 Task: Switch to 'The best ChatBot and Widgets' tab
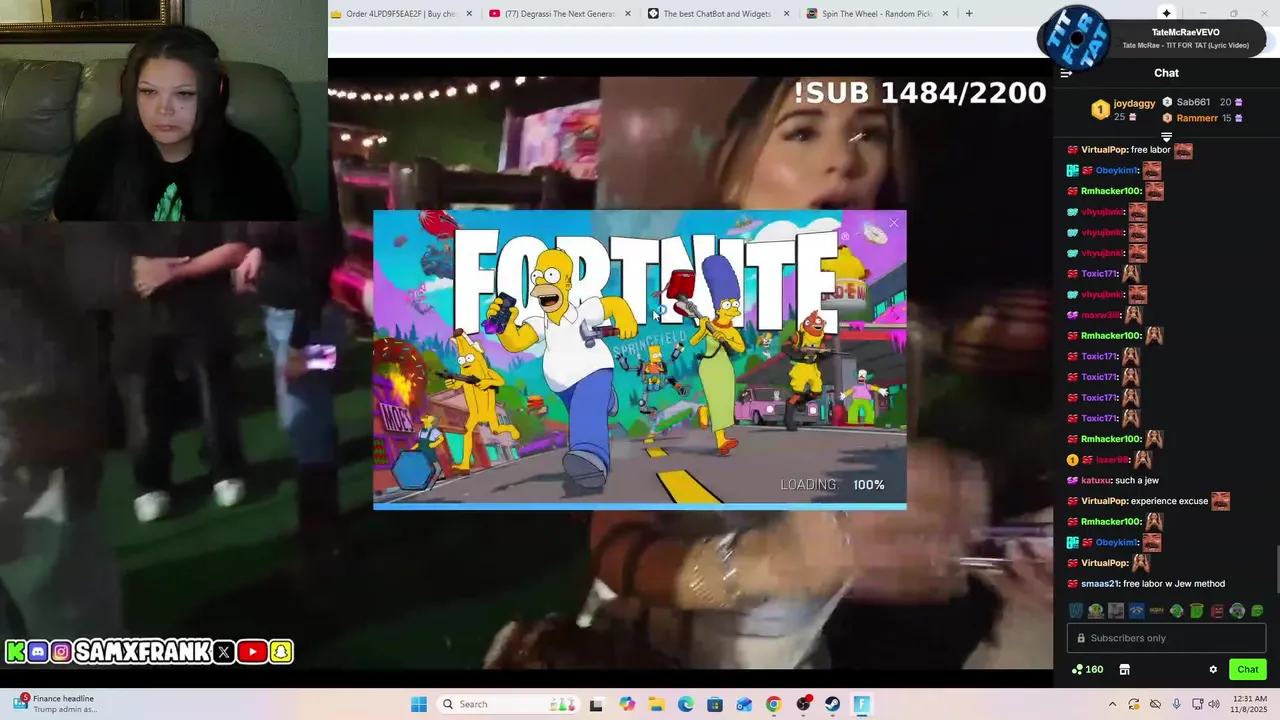point(718,14)
